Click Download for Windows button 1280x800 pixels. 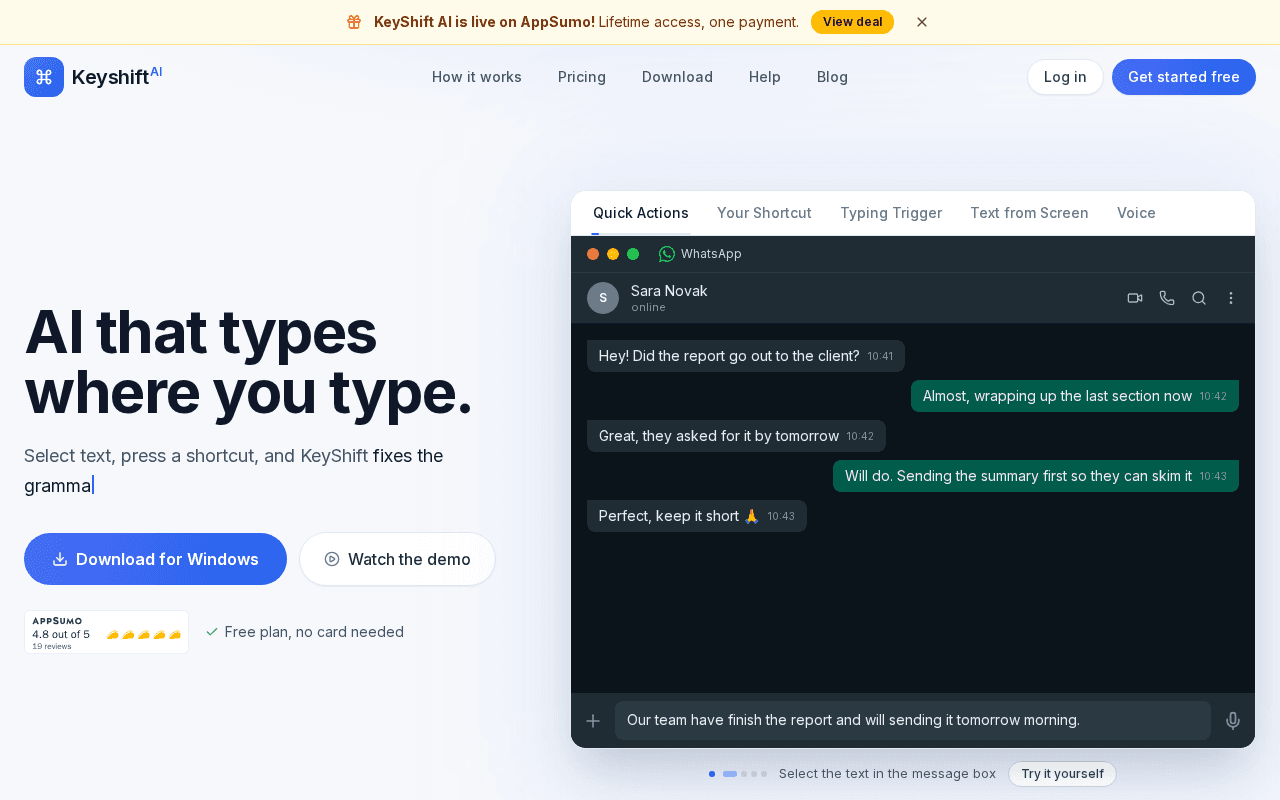tap(155, 559)
